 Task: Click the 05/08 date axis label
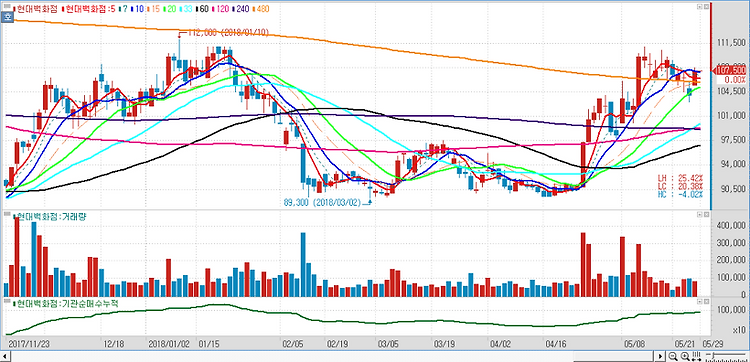tap(634, 343)
